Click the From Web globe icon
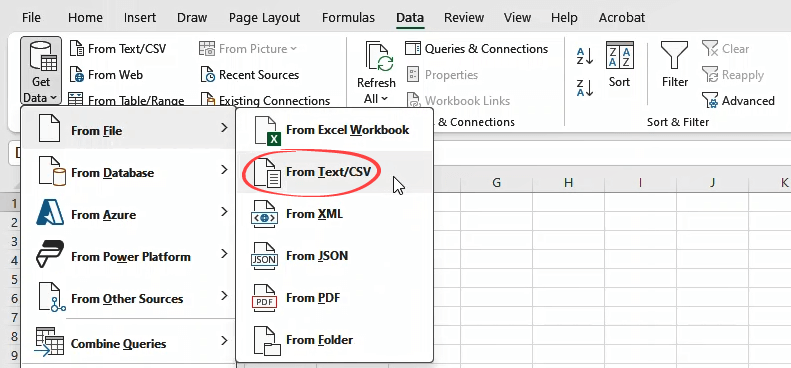This screenshot has width=791, height=368. 77,75
